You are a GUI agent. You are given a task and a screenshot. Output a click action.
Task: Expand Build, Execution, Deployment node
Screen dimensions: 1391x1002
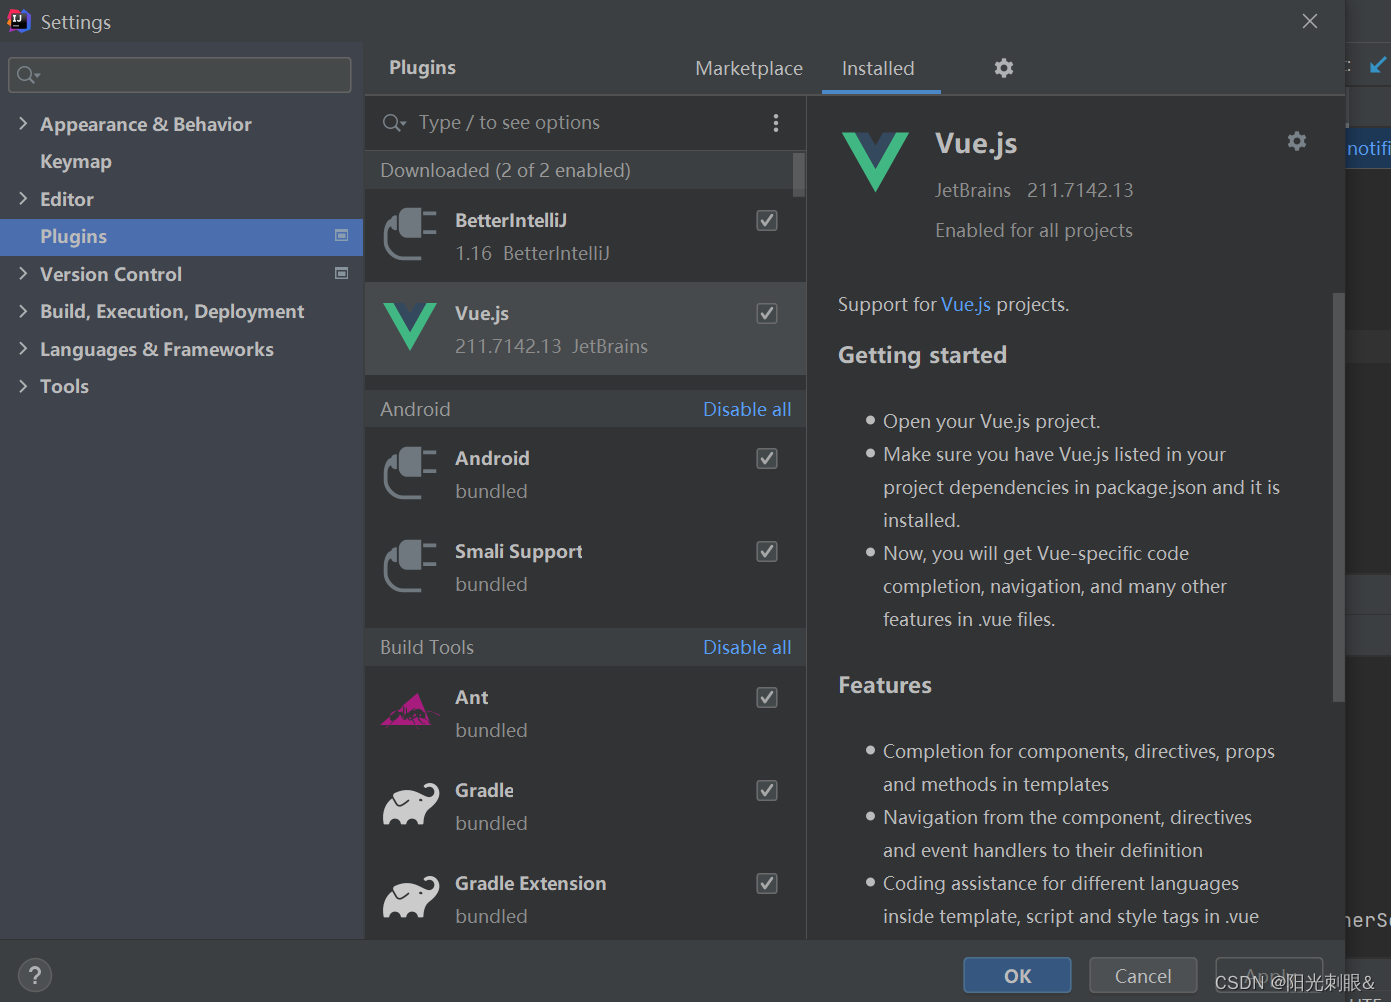[x=23, y=311]
